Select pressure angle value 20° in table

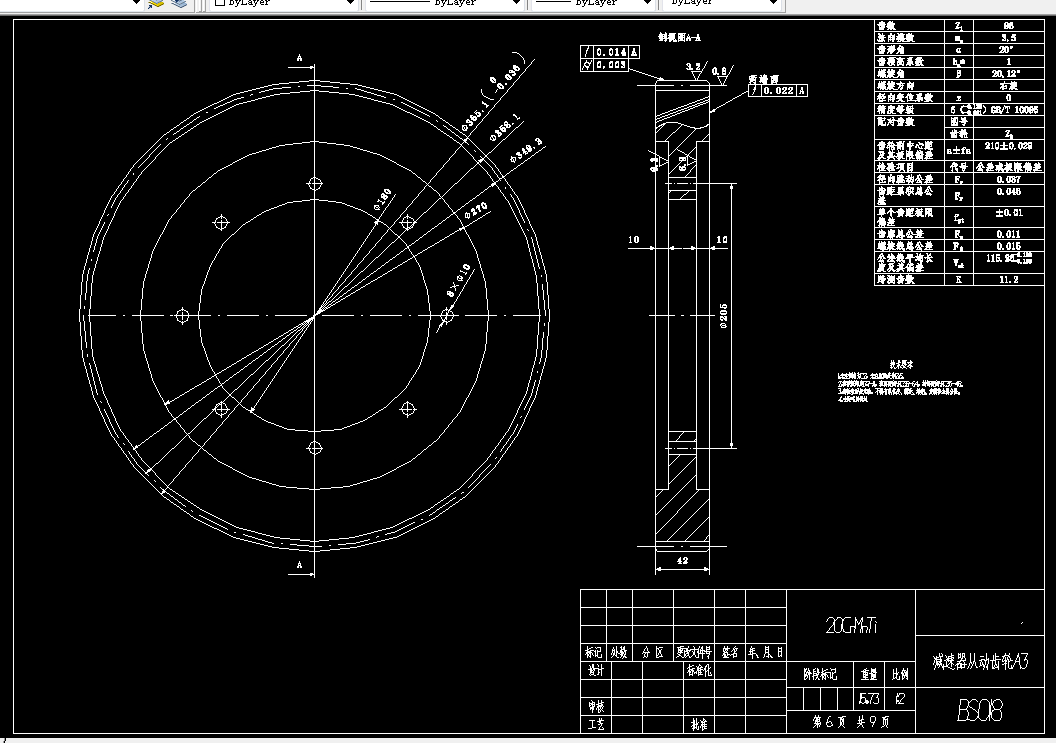(1007, 50)
